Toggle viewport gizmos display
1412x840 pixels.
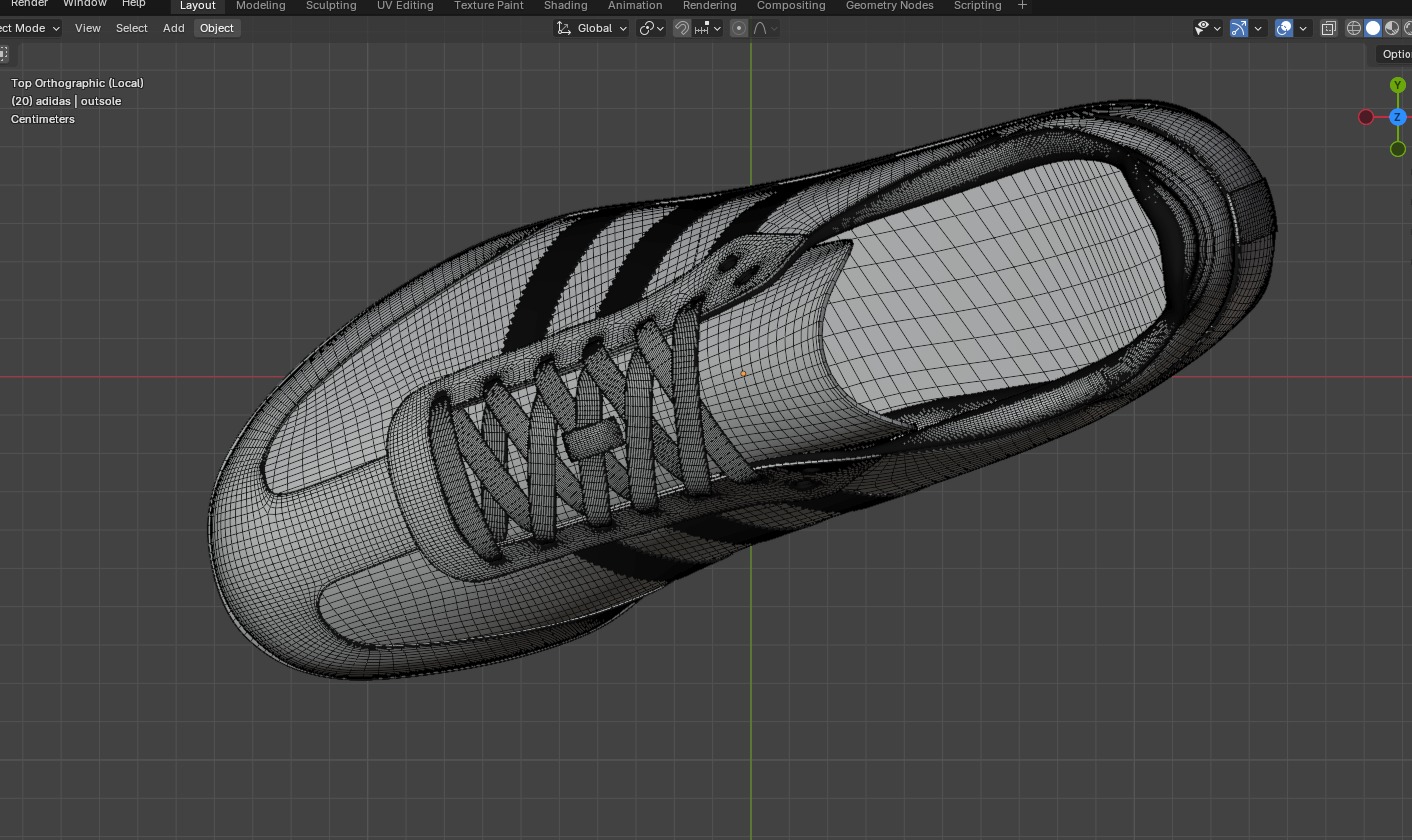click(x=1239, y=28)
